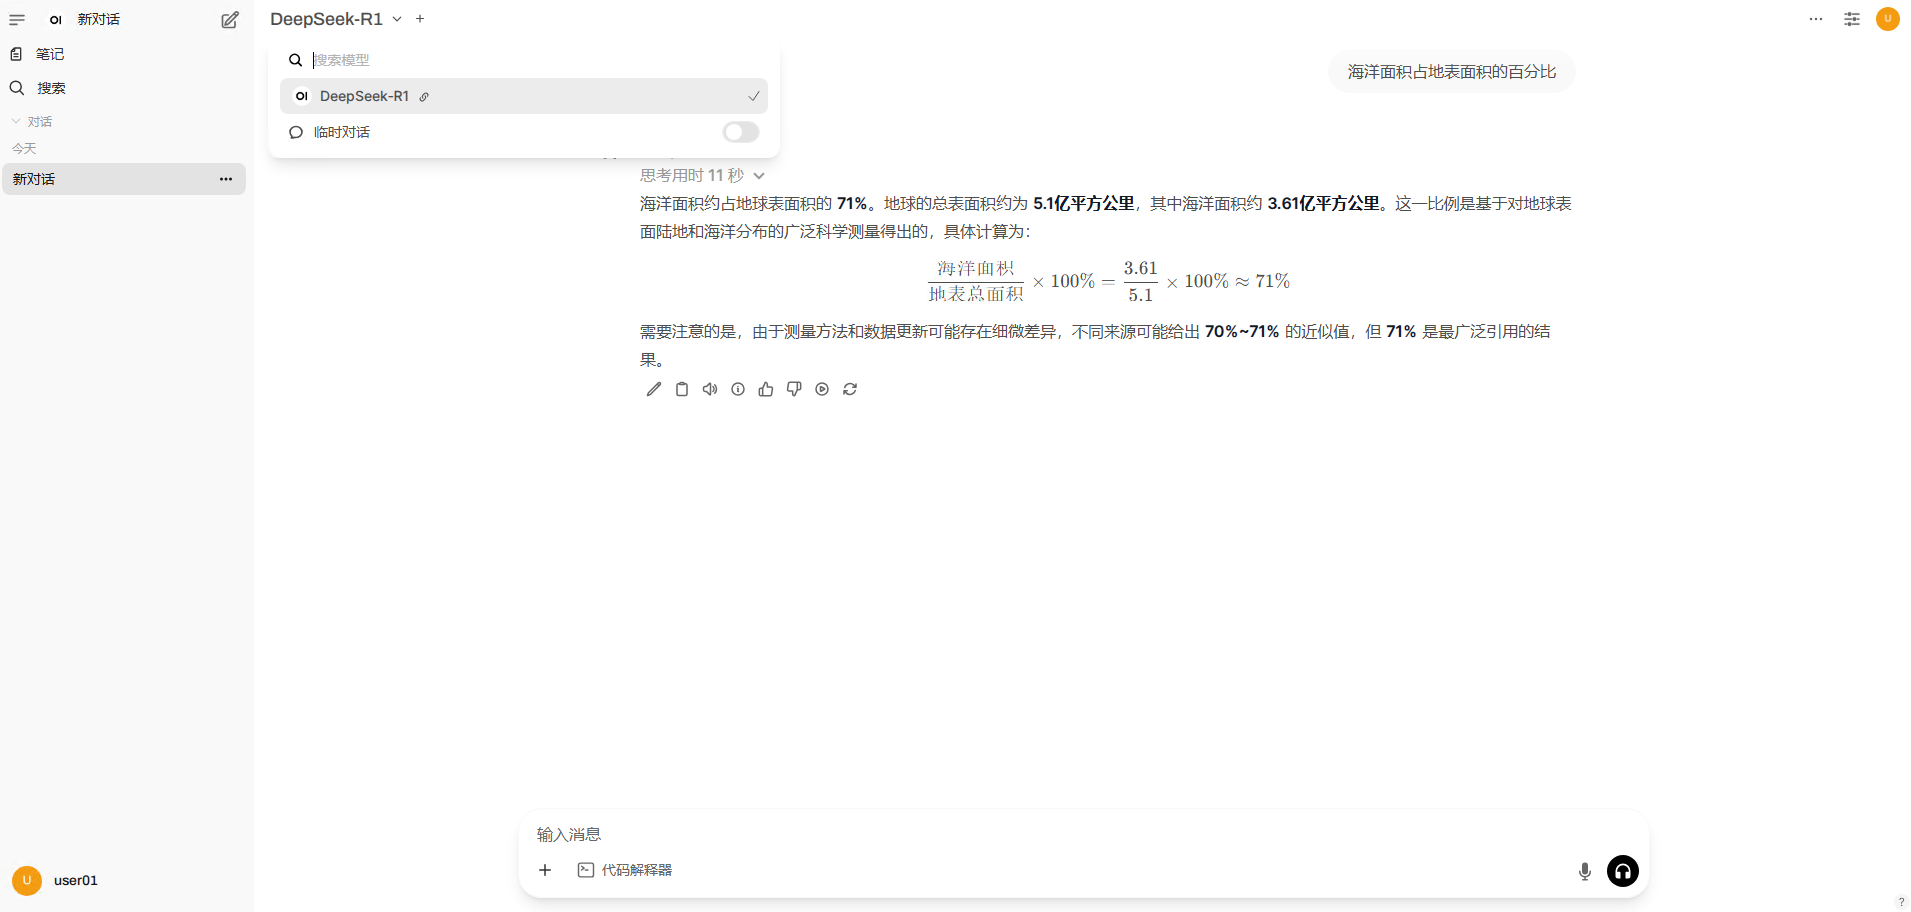1911x912 pixels.
Task: Edit the assistant's response message
Action: tap(653, 389)
